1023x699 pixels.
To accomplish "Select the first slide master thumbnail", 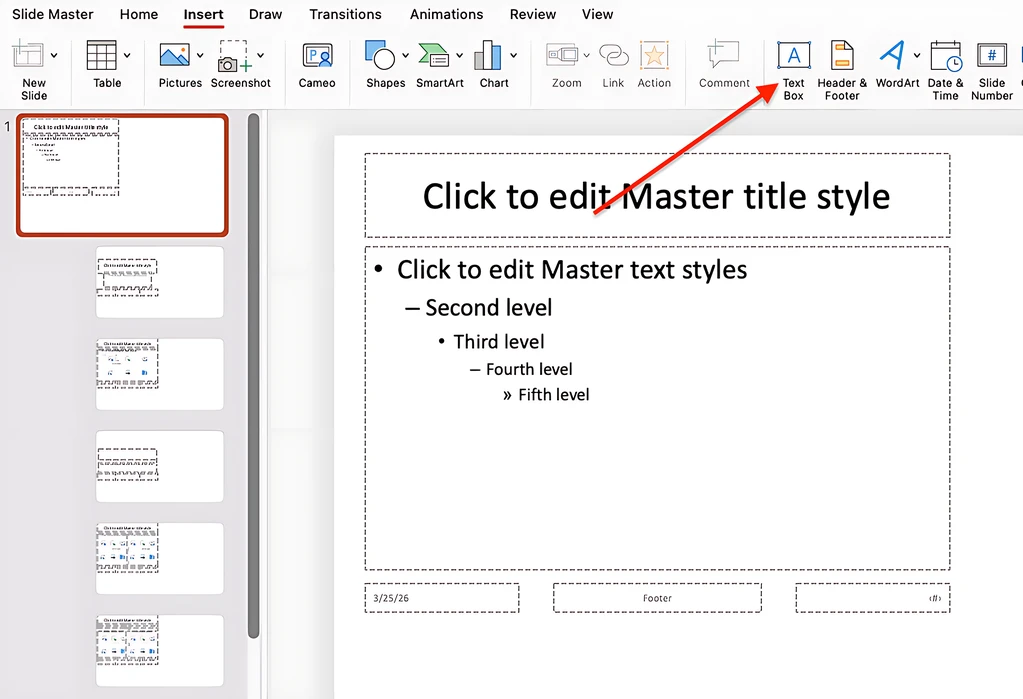I will [121, 176].
